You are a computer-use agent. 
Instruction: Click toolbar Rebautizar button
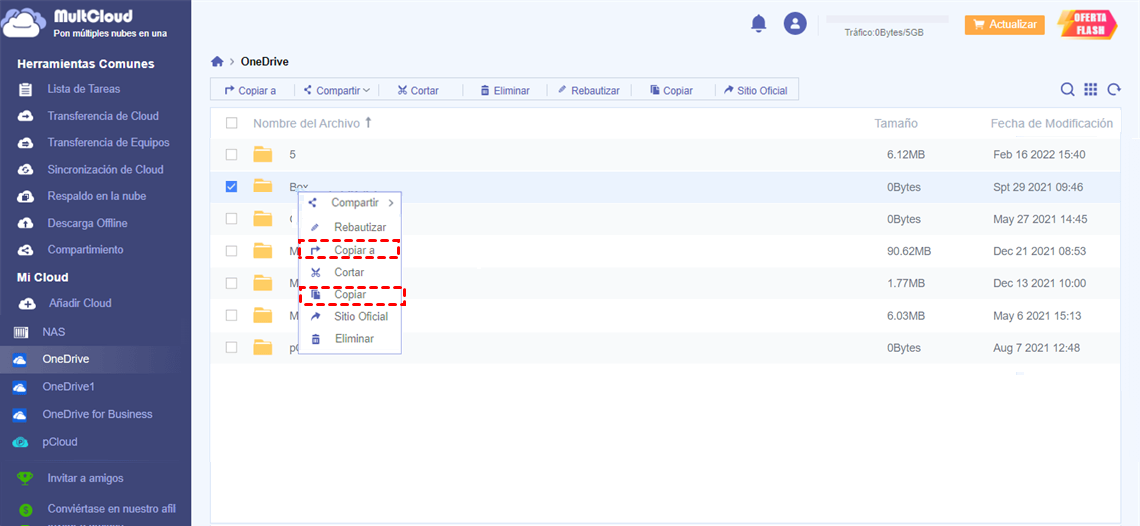tap(589, 91)
